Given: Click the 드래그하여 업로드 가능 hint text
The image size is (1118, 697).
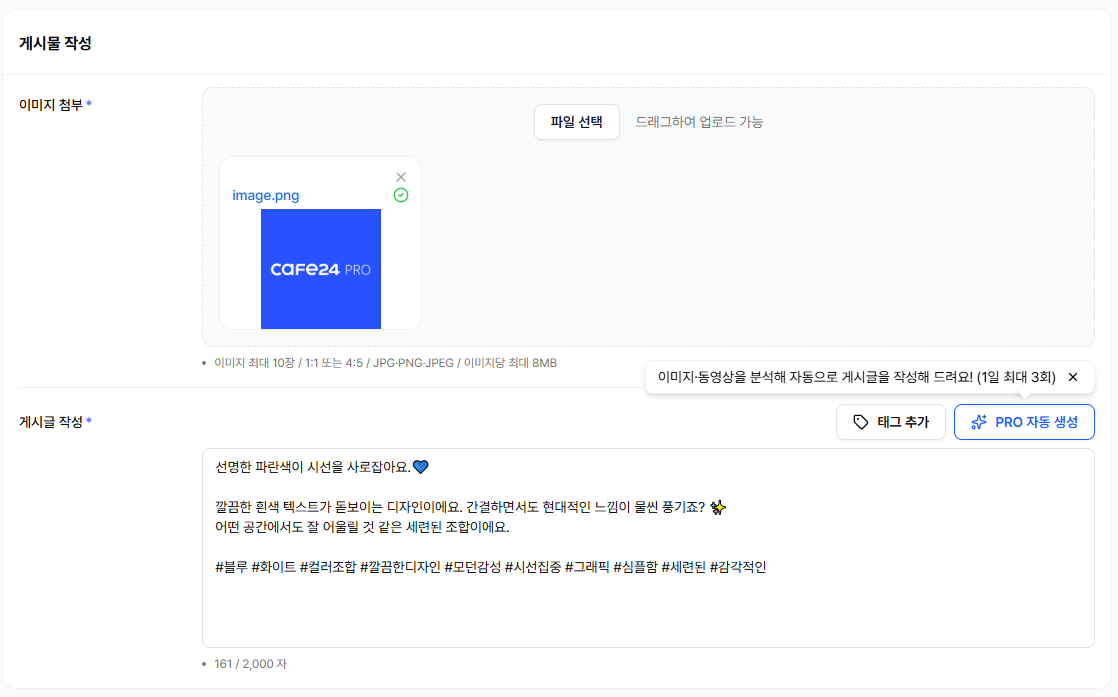Looking at the screenshot, I should (699, 122).
